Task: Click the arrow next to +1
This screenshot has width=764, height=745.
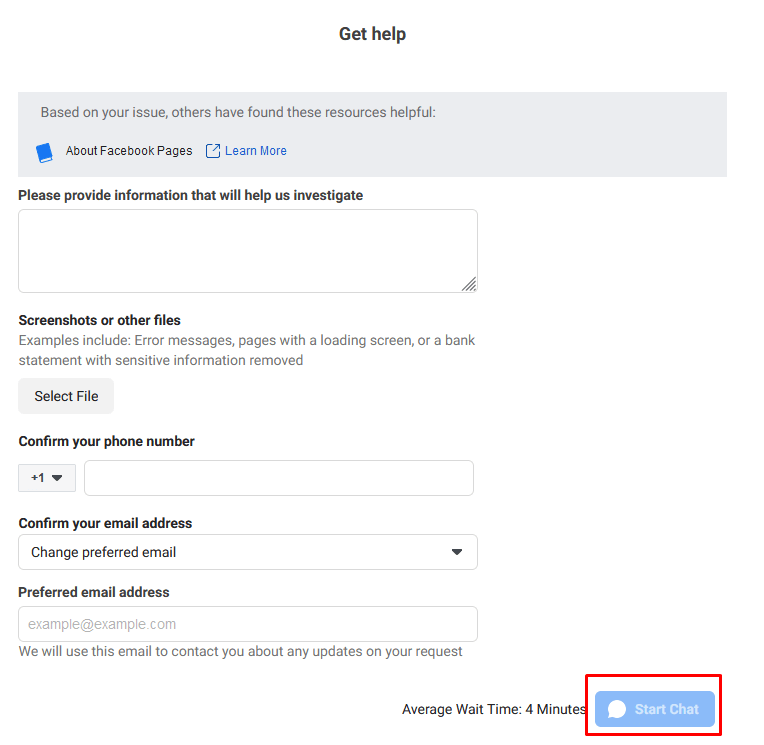Action: pyautogui.click(x=57, y=478)
